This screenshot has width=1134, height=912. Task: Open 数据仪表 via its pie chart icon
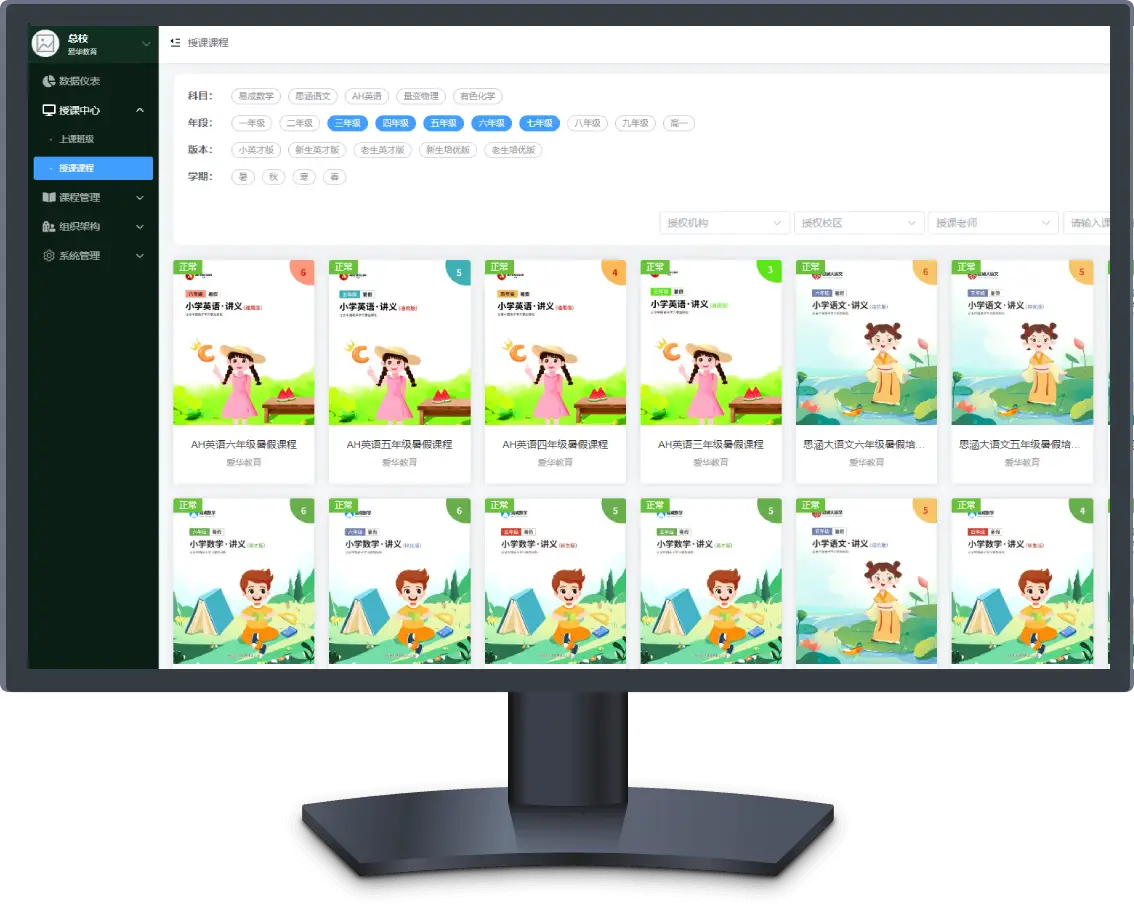coord(49,81)
